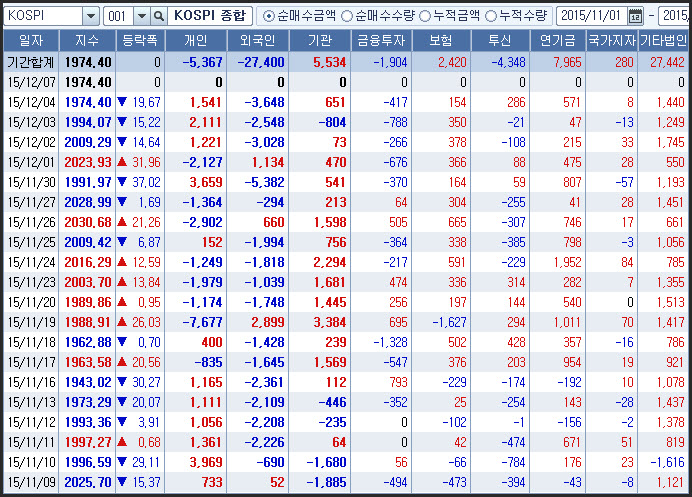Click the 보험 column header

pyautogui.click(x=441, y=41)
